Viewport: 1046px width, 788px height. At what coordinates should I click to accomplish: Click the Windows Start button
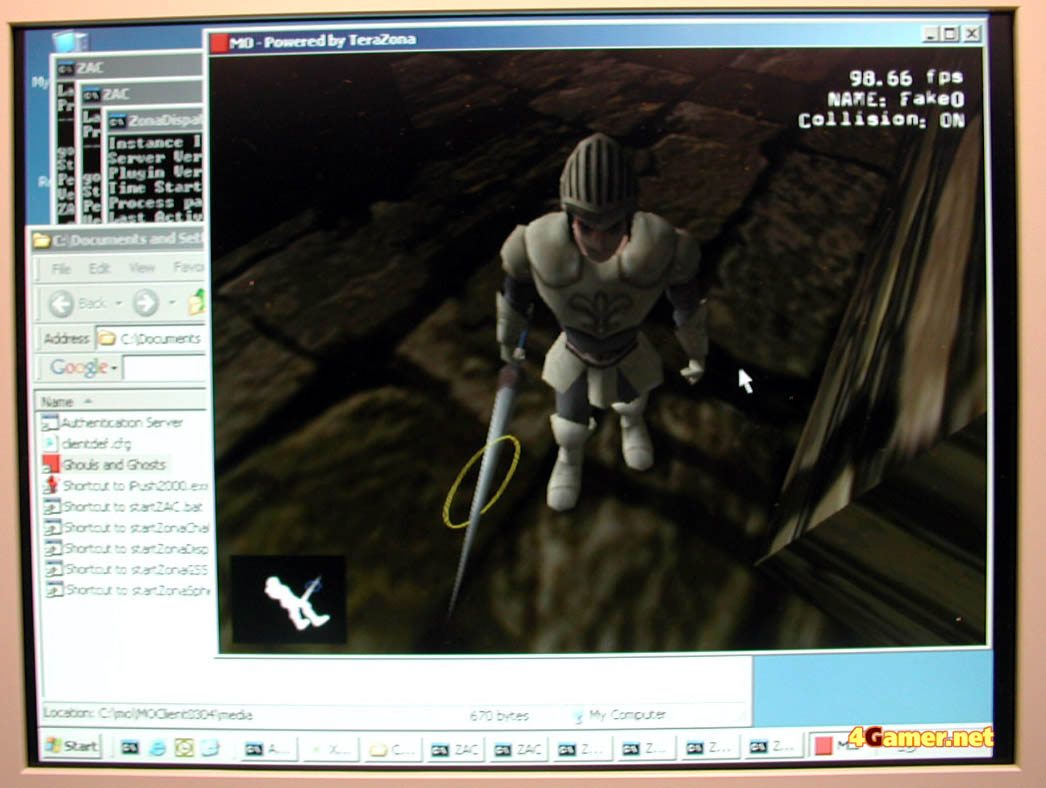(71, 746)
